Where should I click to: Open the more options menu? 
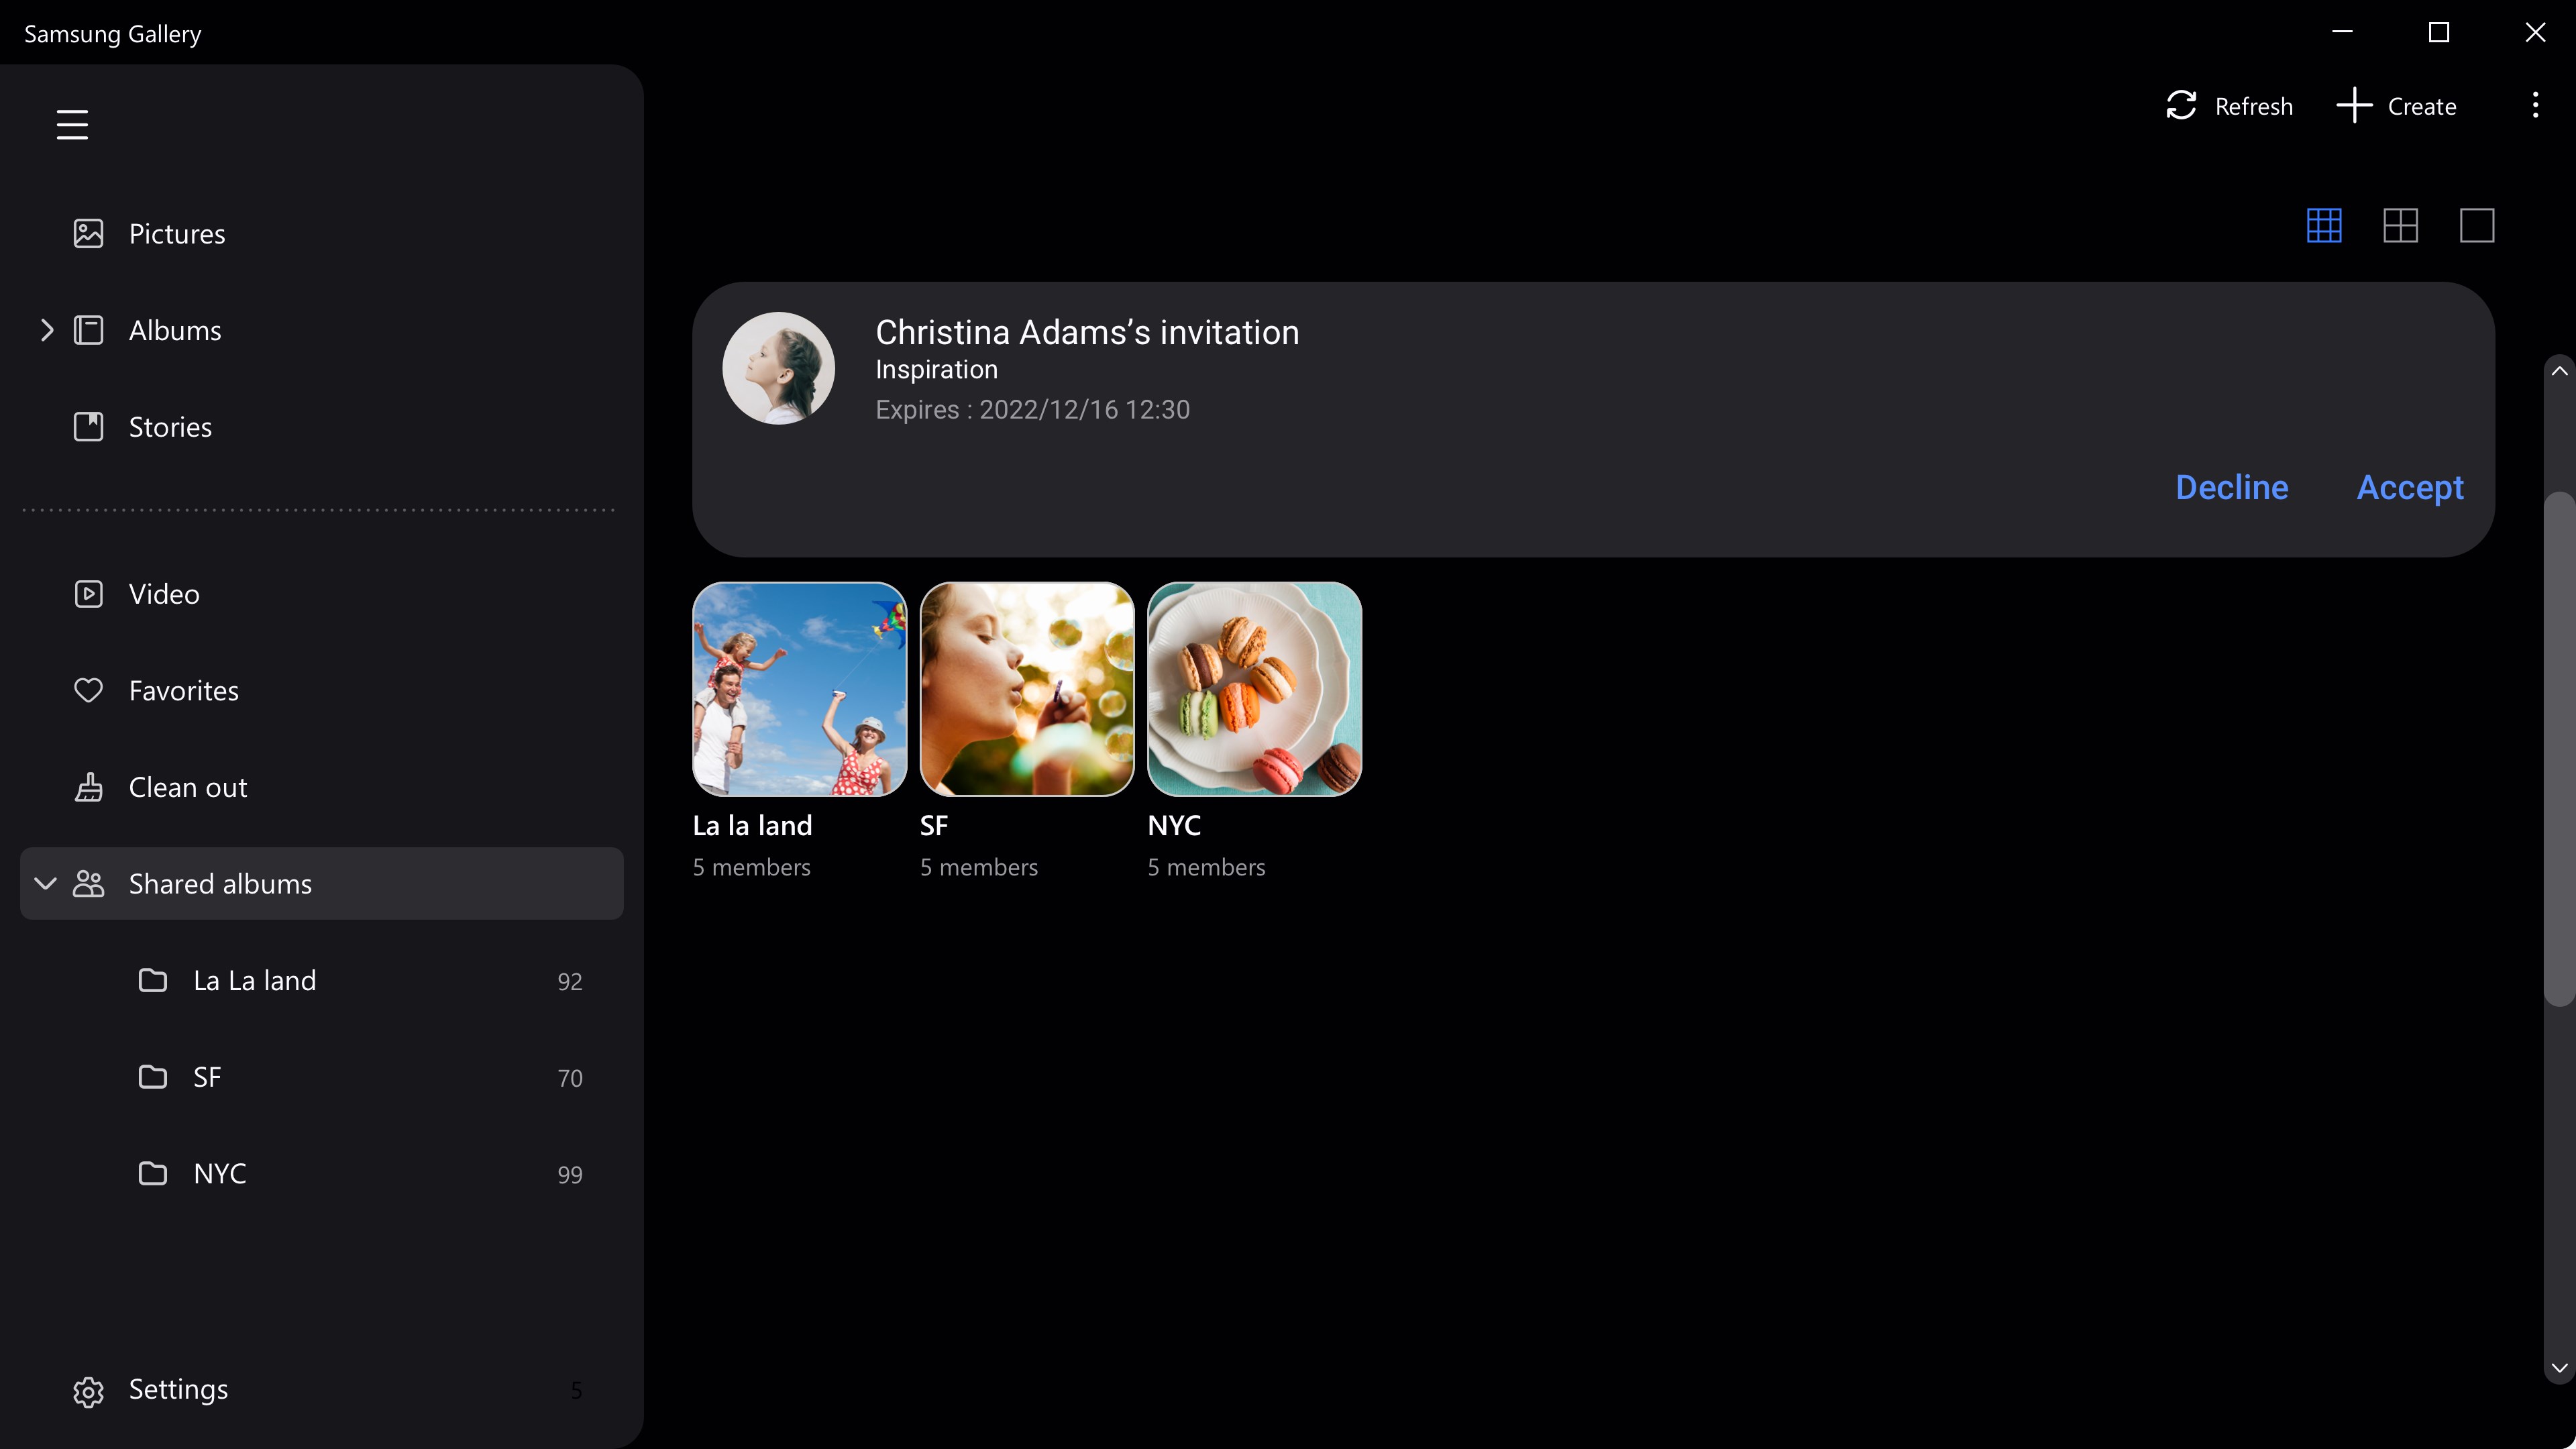(2535, 105)
